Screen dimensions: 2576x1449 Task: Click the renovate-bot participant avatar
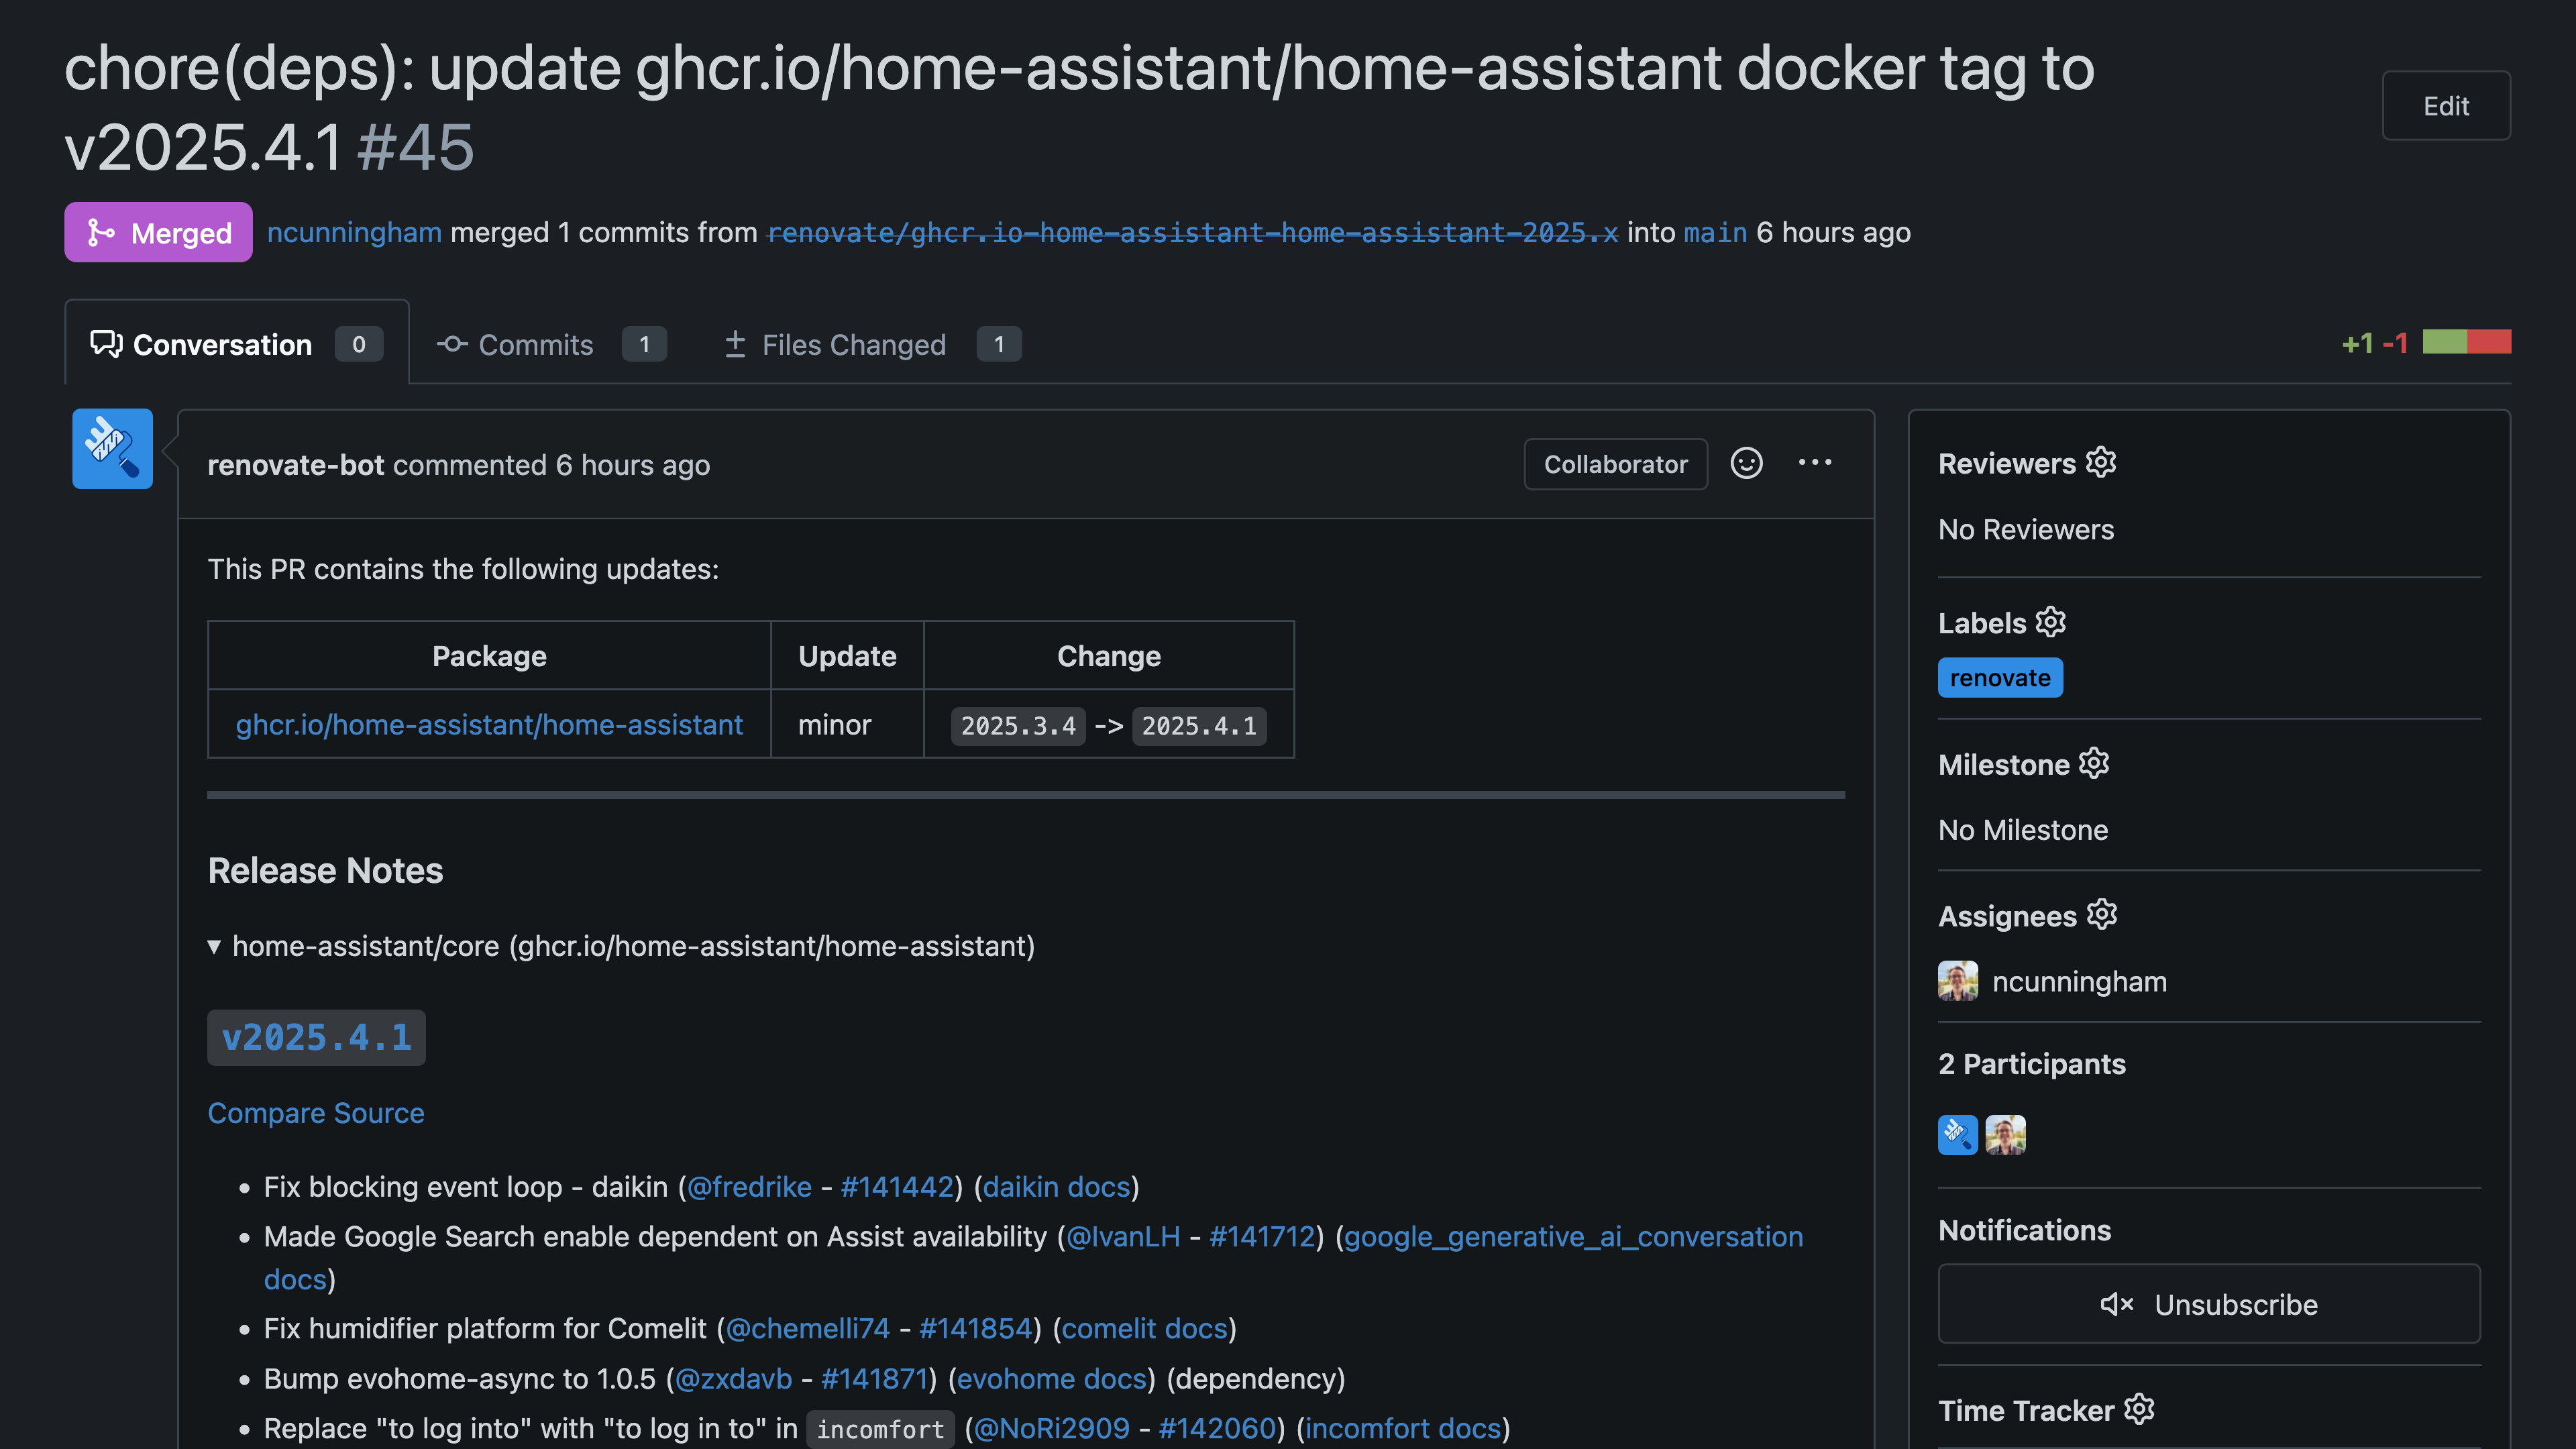click(x=1957, y=1135)
